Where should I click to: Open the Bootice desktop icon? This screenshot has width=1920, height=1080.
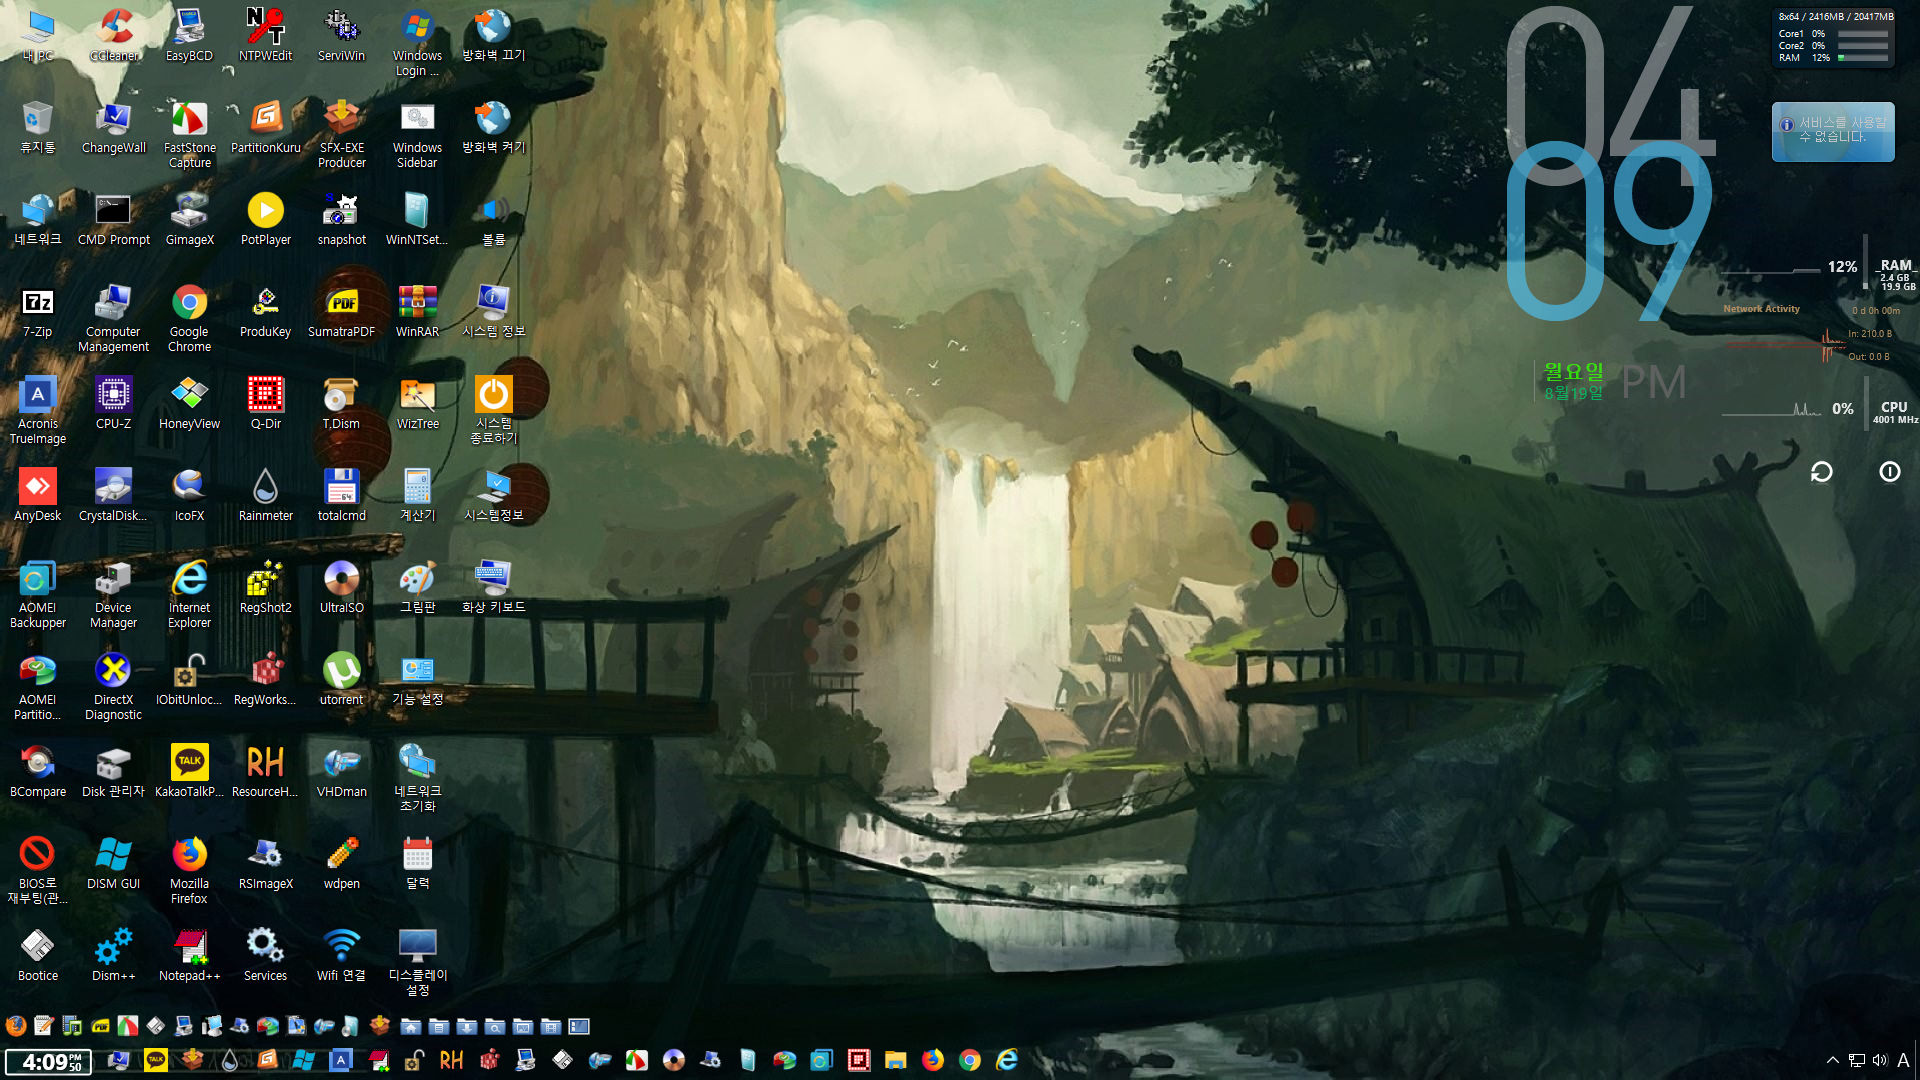(x=38, y=955)
